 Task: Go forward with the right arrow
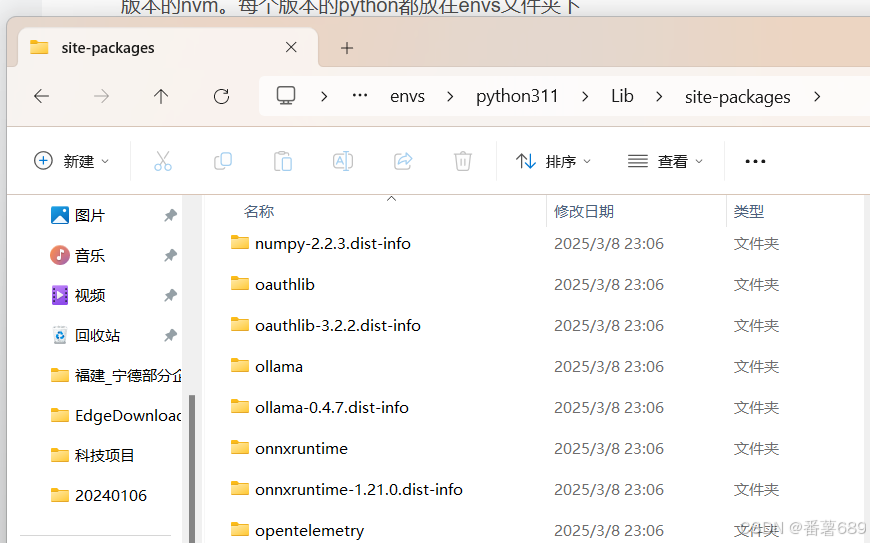101,97
